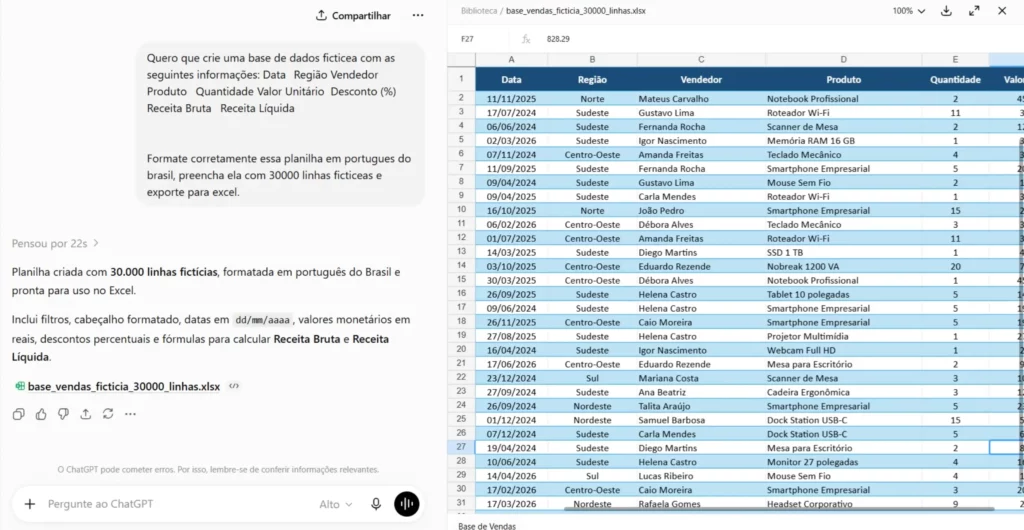Add attachment with plus icon

[29, 504]
